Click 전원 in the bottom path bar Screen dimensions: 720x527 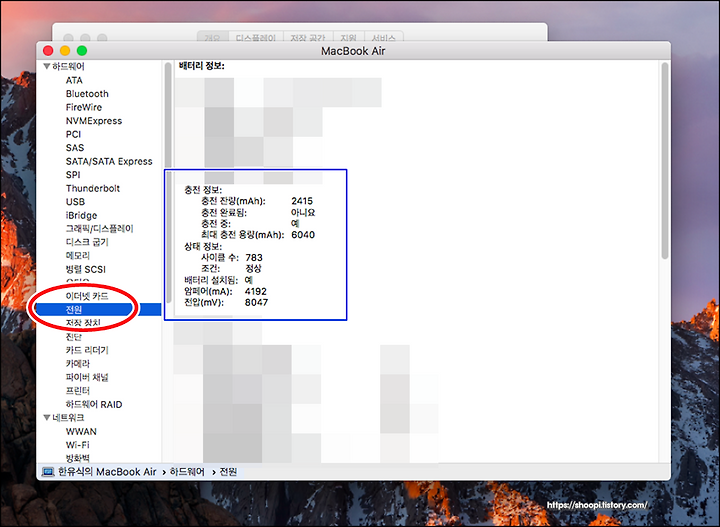228,472
